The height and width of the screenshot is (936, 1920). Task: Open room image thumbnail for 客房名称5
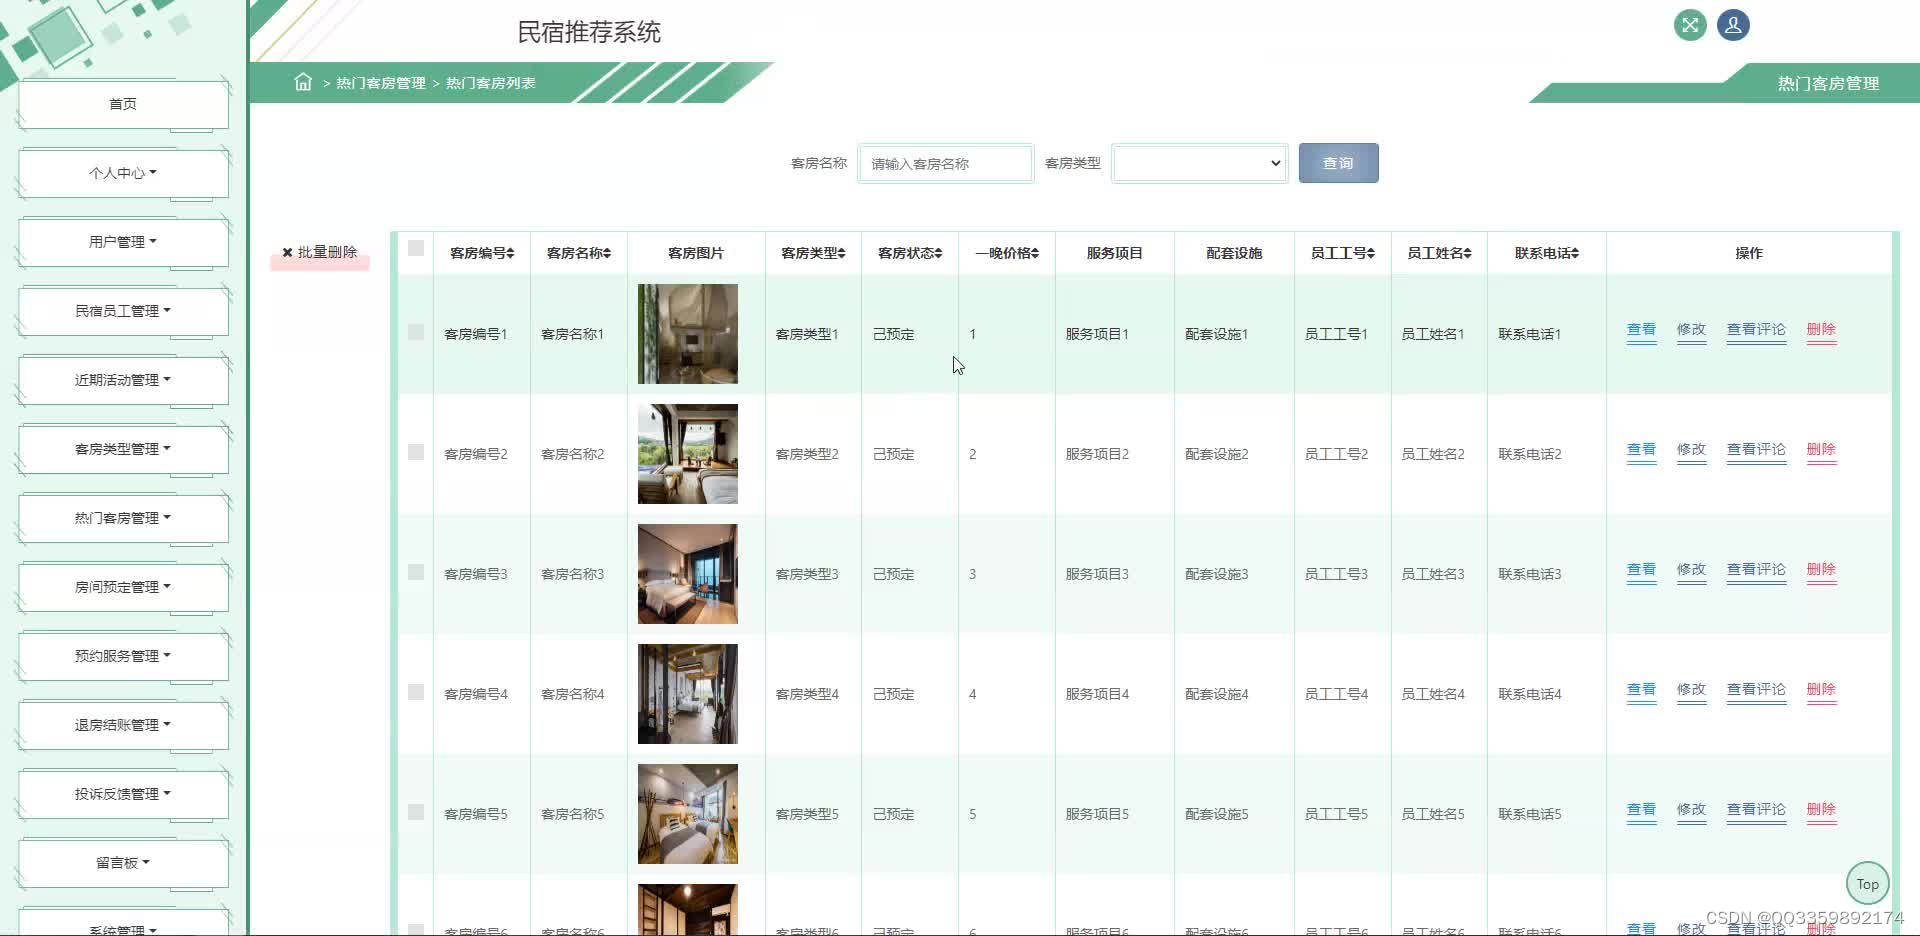pyautogui.click(x=688, y=814)
